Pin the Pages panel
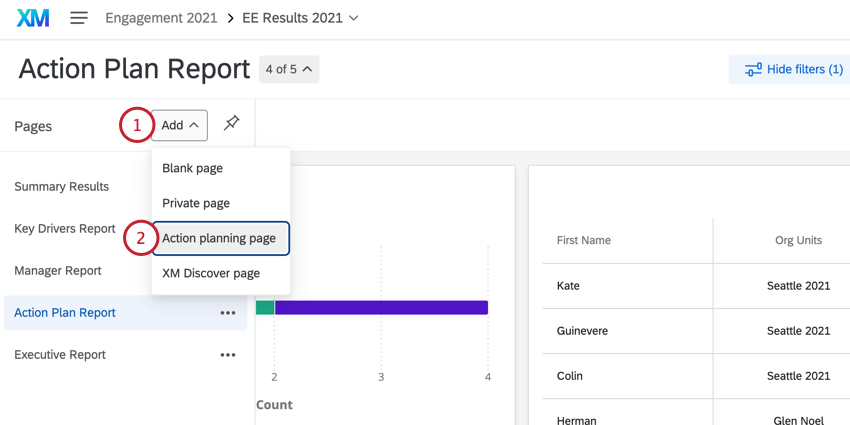The height and width of the screenshot is (425, 850). tap(231, 123)
